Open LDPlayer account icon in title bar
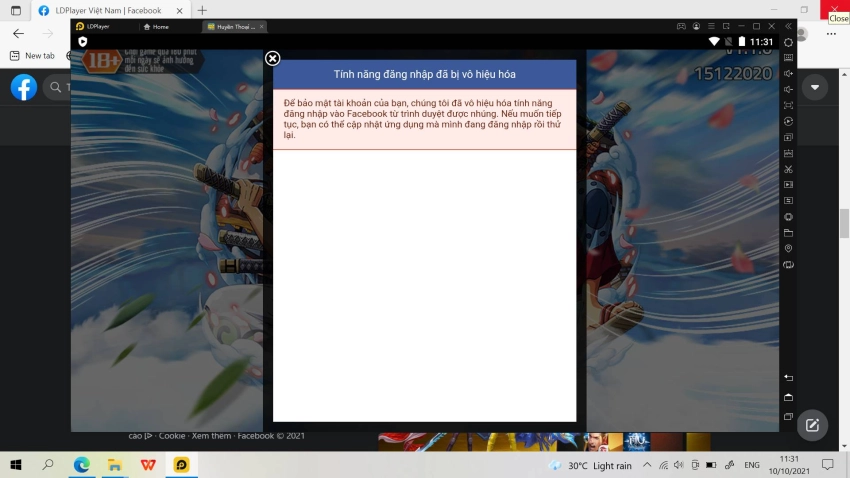The width and height of the screenshot is (850, 478). 696,26
